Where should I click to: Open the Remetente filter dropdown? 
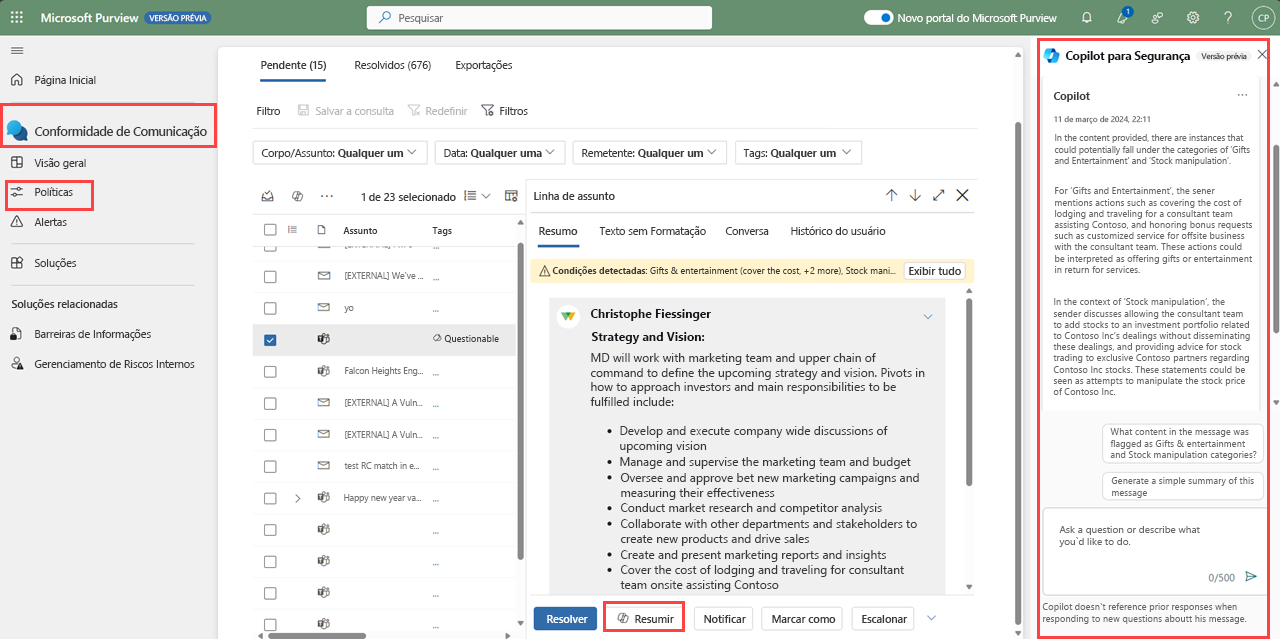coord(648,153)
